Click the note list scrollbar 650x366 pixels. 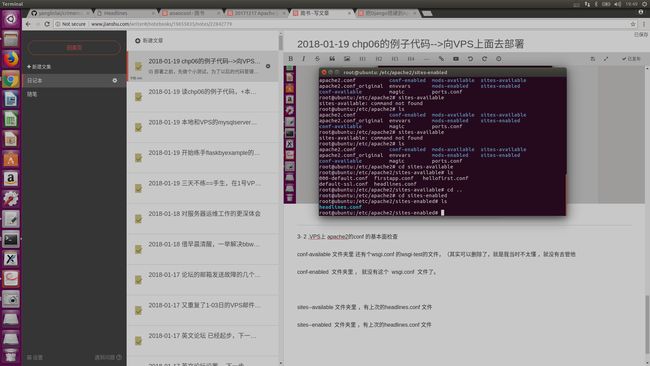pos(281,43)
